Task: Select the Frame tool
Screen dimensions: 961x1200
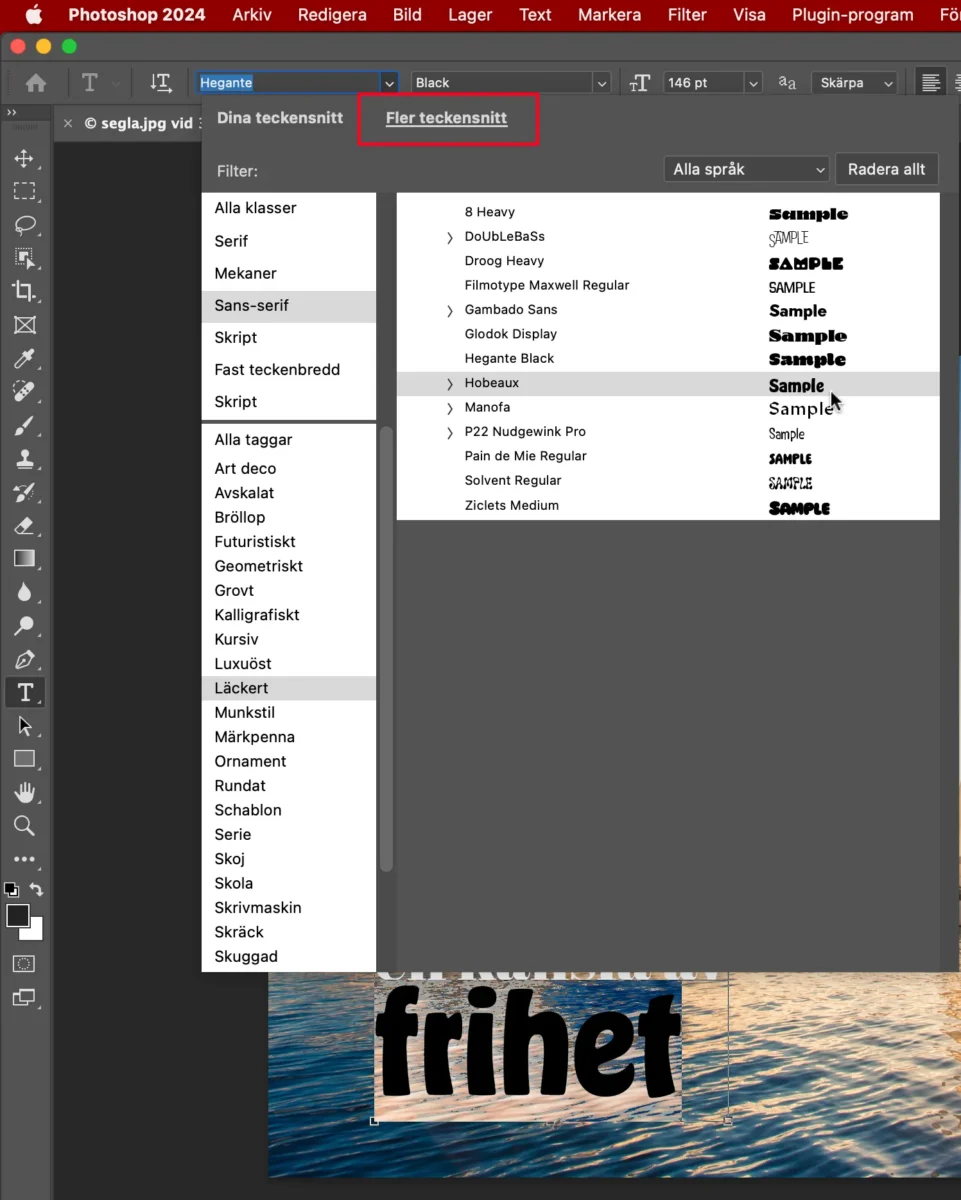Action: (24, 325)
